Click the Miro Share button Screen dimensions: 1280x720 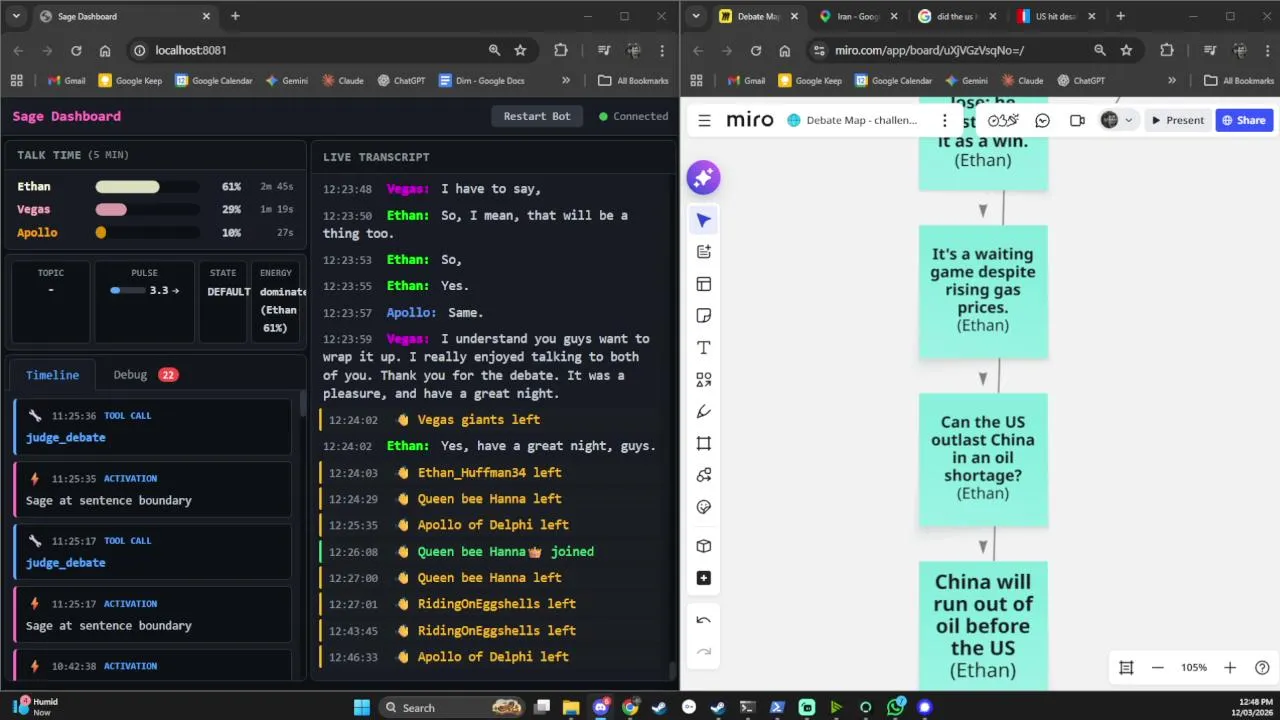pyautogui.click(x=1244, y=120)
